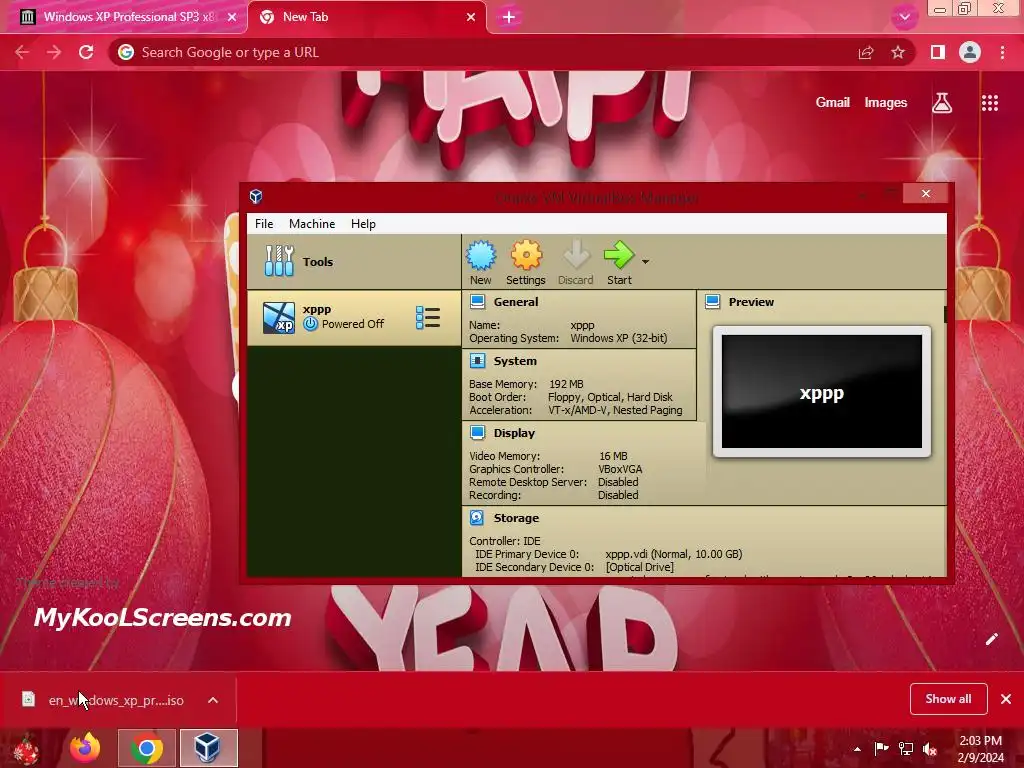Open the taskbar clock 2:03 PM
The width and height of the screenshot is (1024, 768).
click(x=980, y=749)
